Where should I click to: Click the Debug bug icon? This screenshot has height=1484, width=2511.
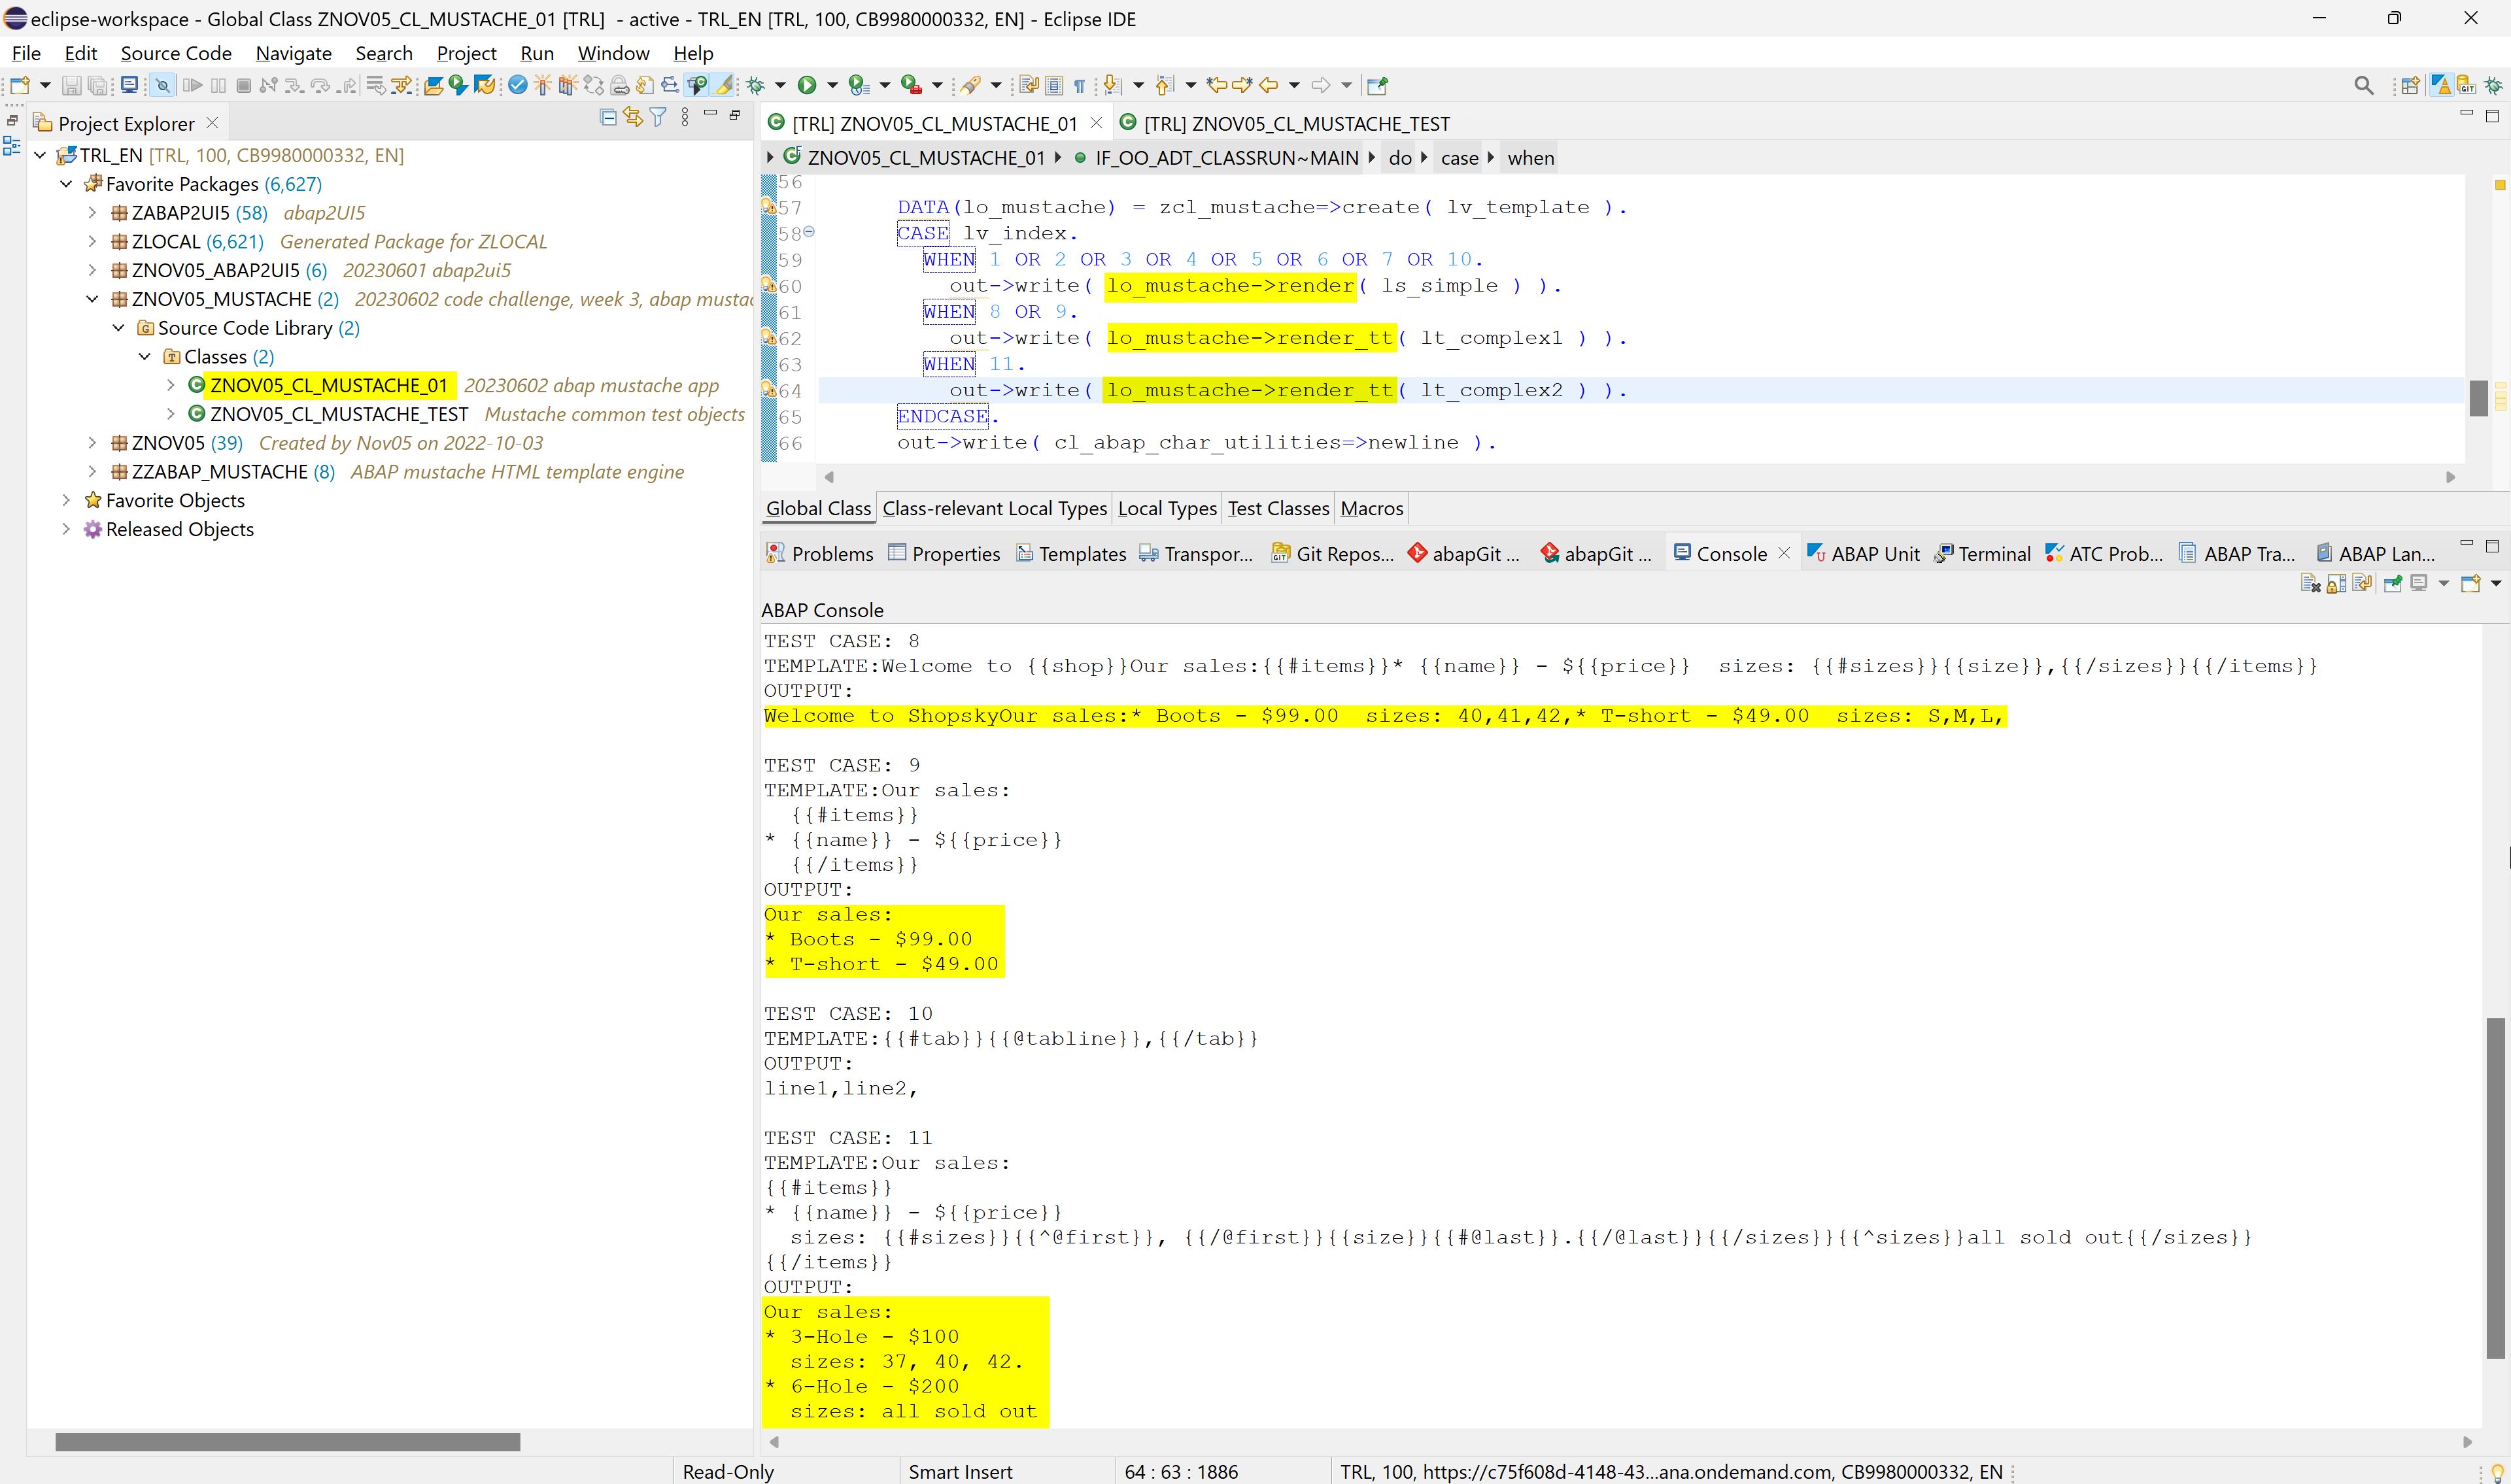pyautogui.click(x=756, y=85)
